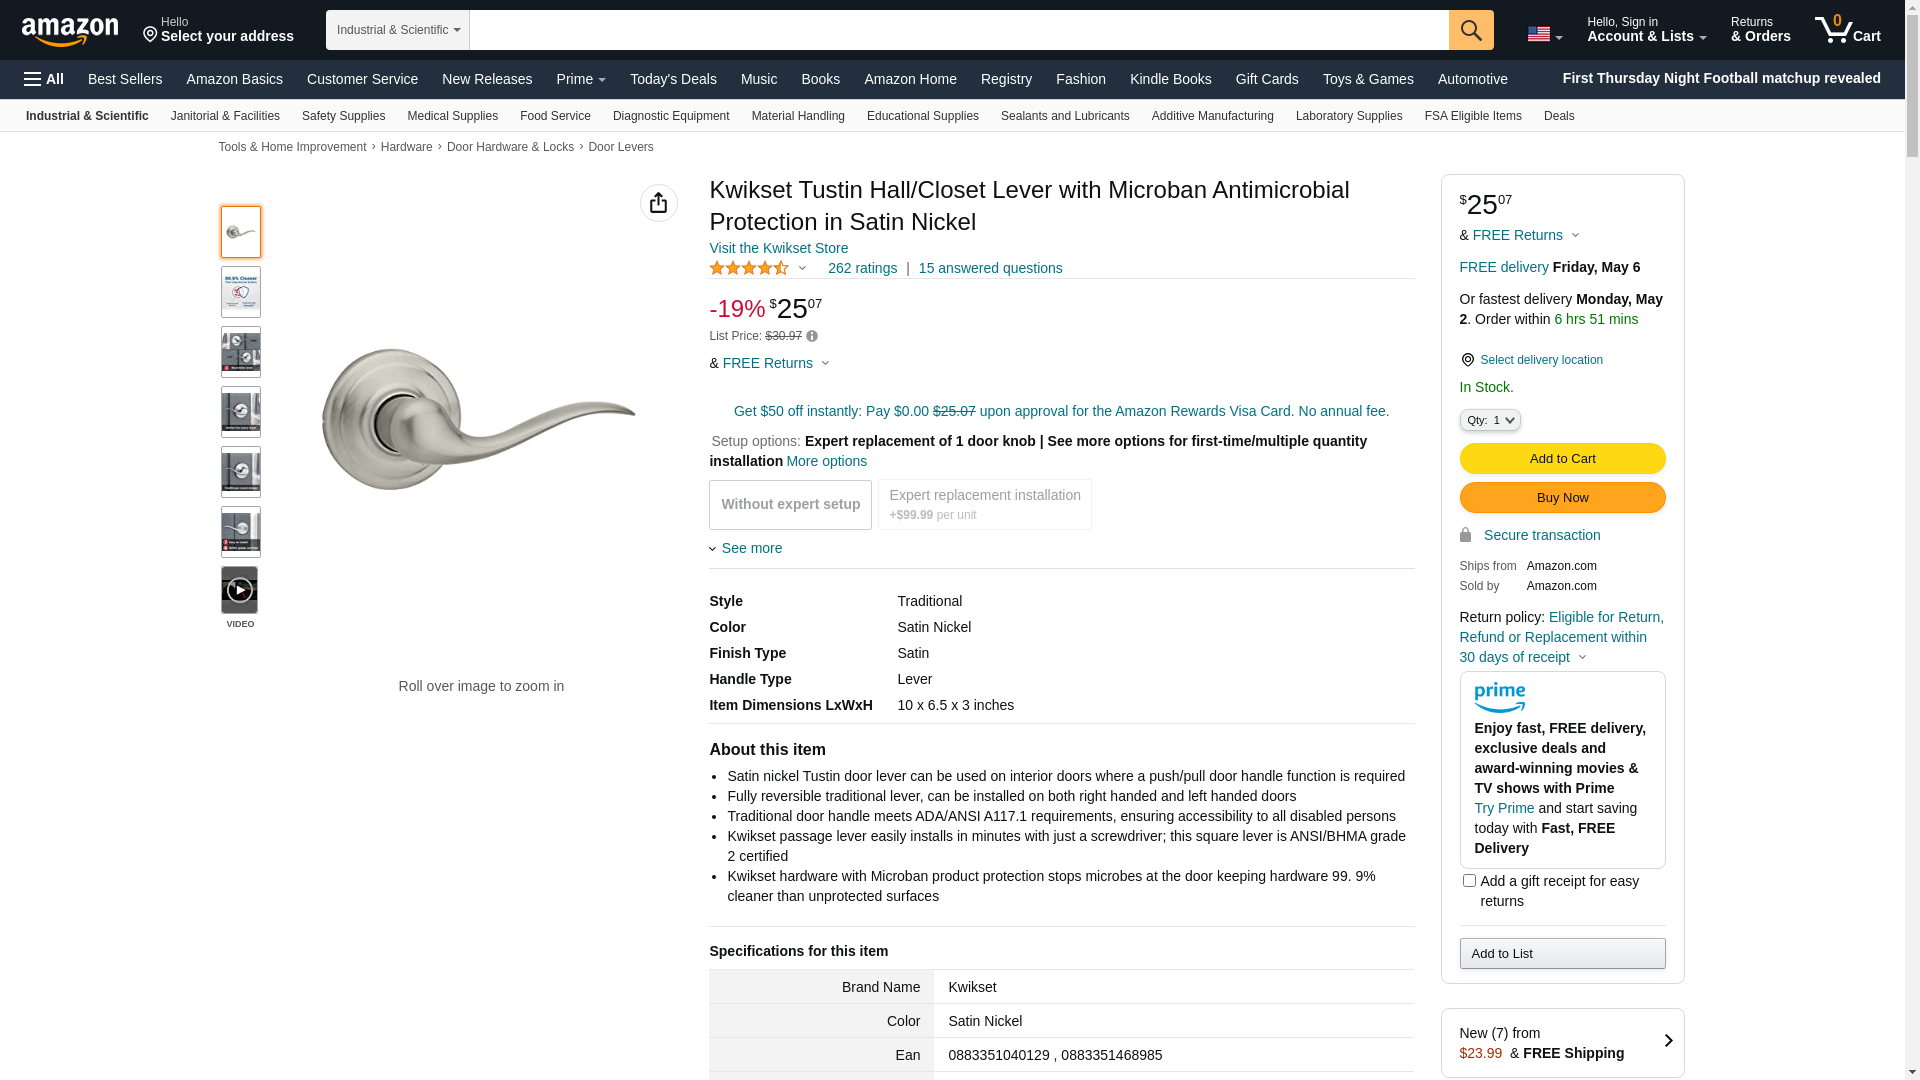Click the List Price info icon
This screenshot has width=1920, height=1080.
pos(812,337)
